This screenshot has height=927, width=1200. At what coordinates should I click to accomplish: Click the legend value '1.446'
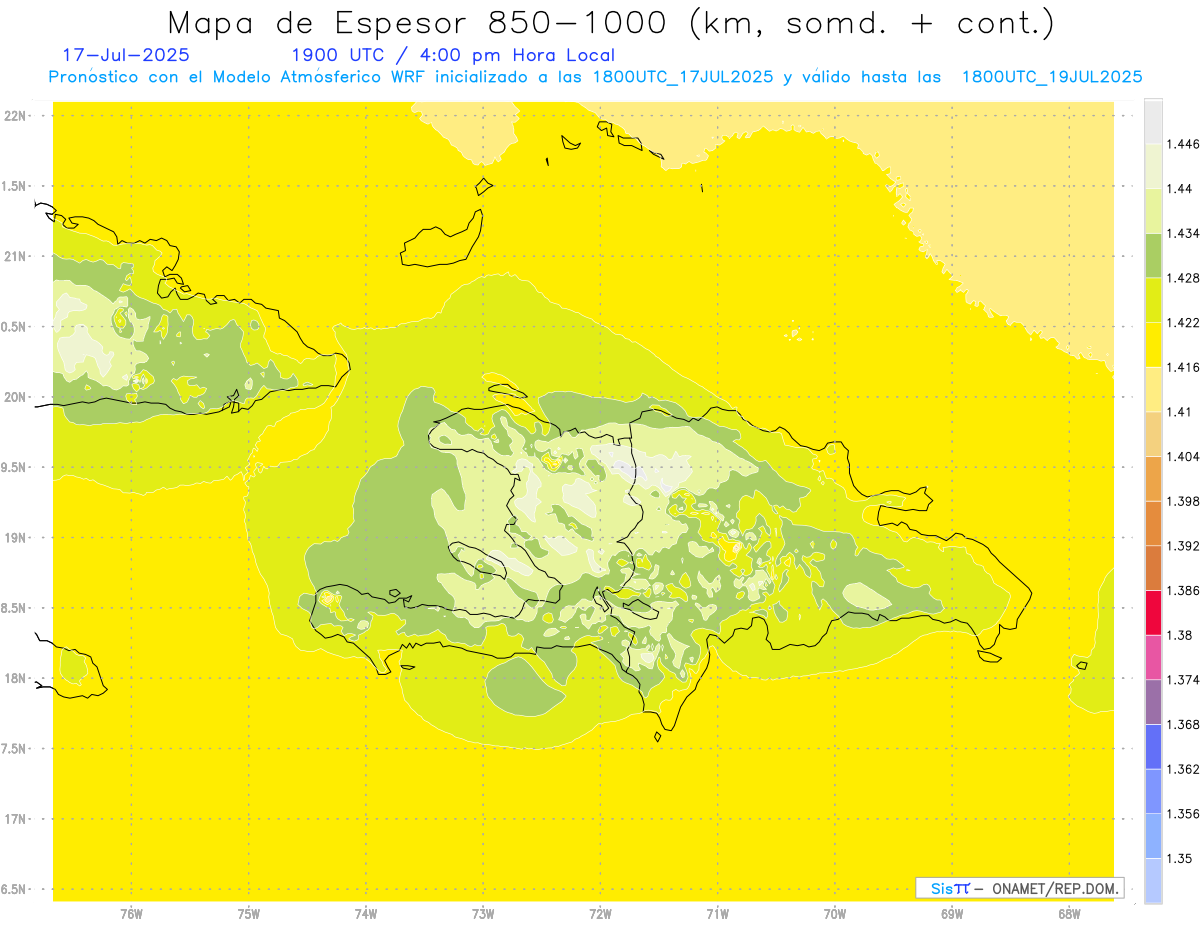point(1181,144)
